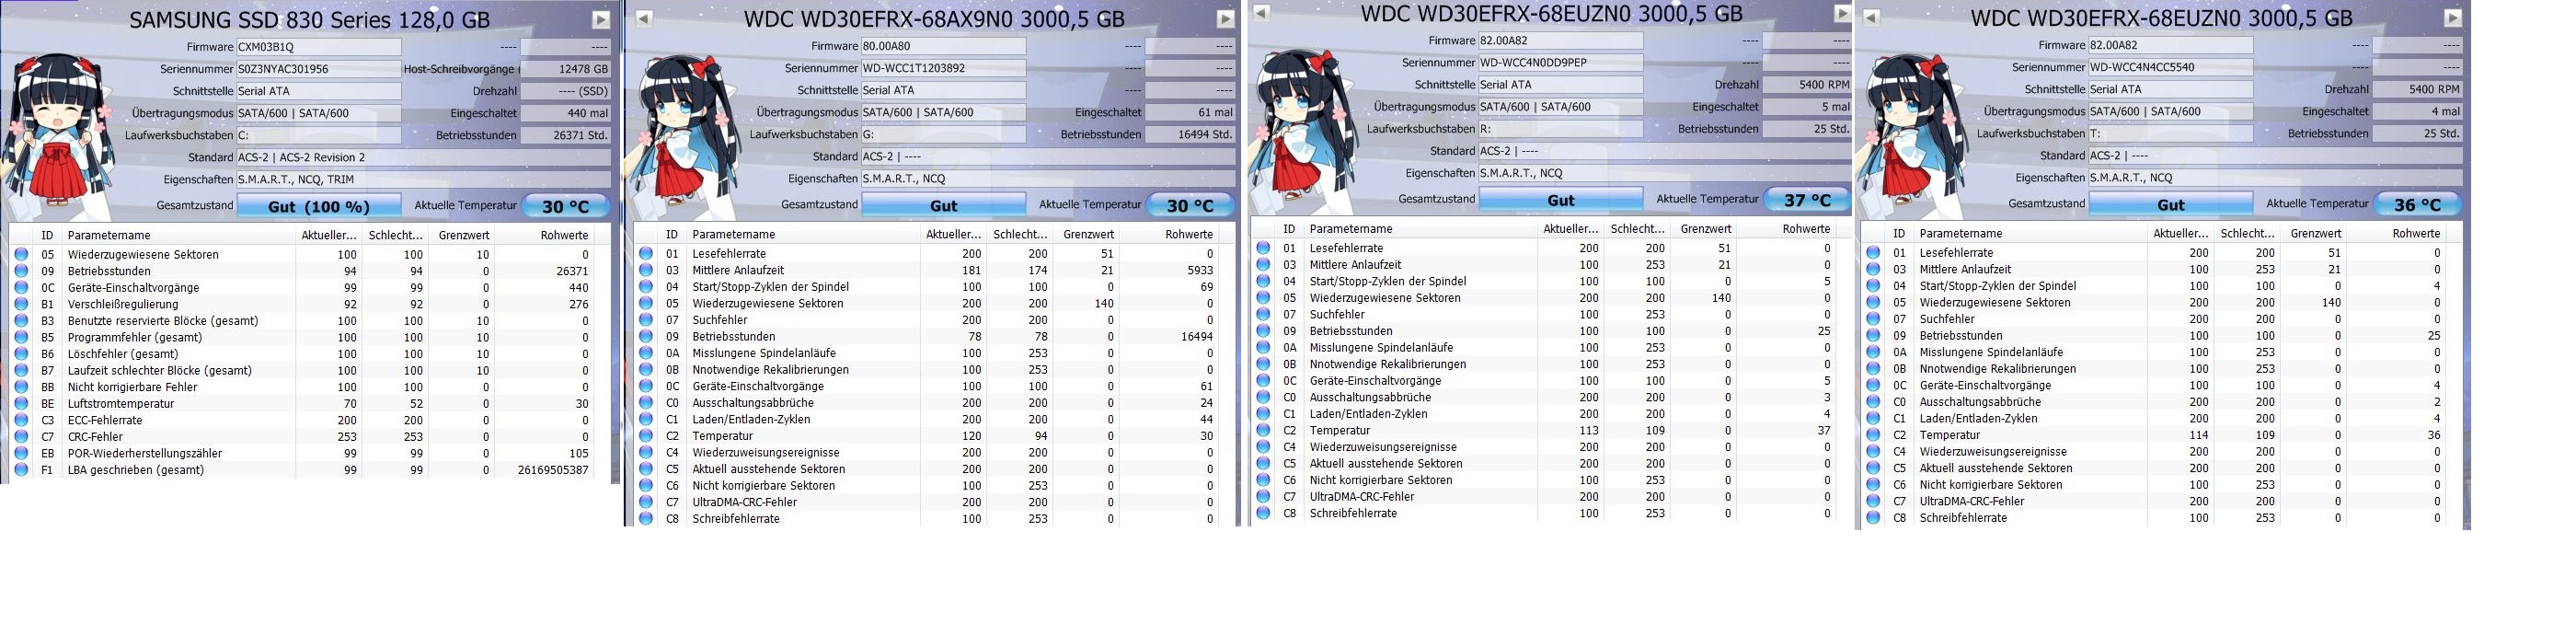The height and width of the screenshot is (624, 2576).
Task: Click Aktueller column header in R: panel
Action: pos(1571,229)
